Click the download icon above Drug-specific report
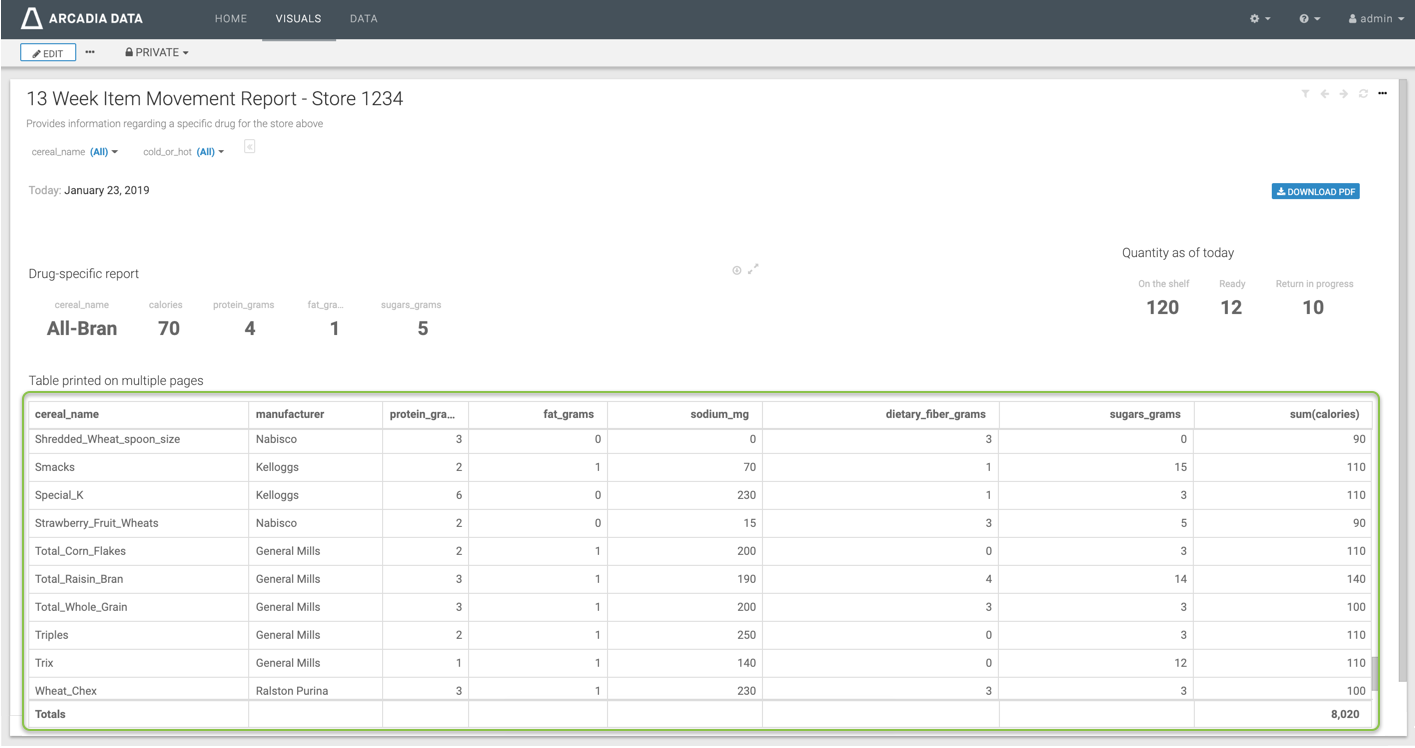Viewport: 1415px width, 748px height. [737, 270]
